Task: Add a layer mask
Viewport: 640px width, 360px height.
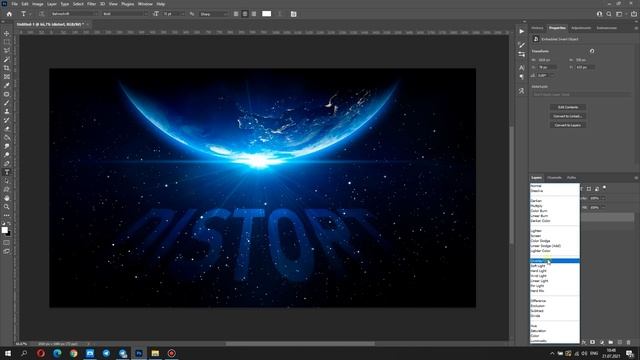Action: coord(592,342)
